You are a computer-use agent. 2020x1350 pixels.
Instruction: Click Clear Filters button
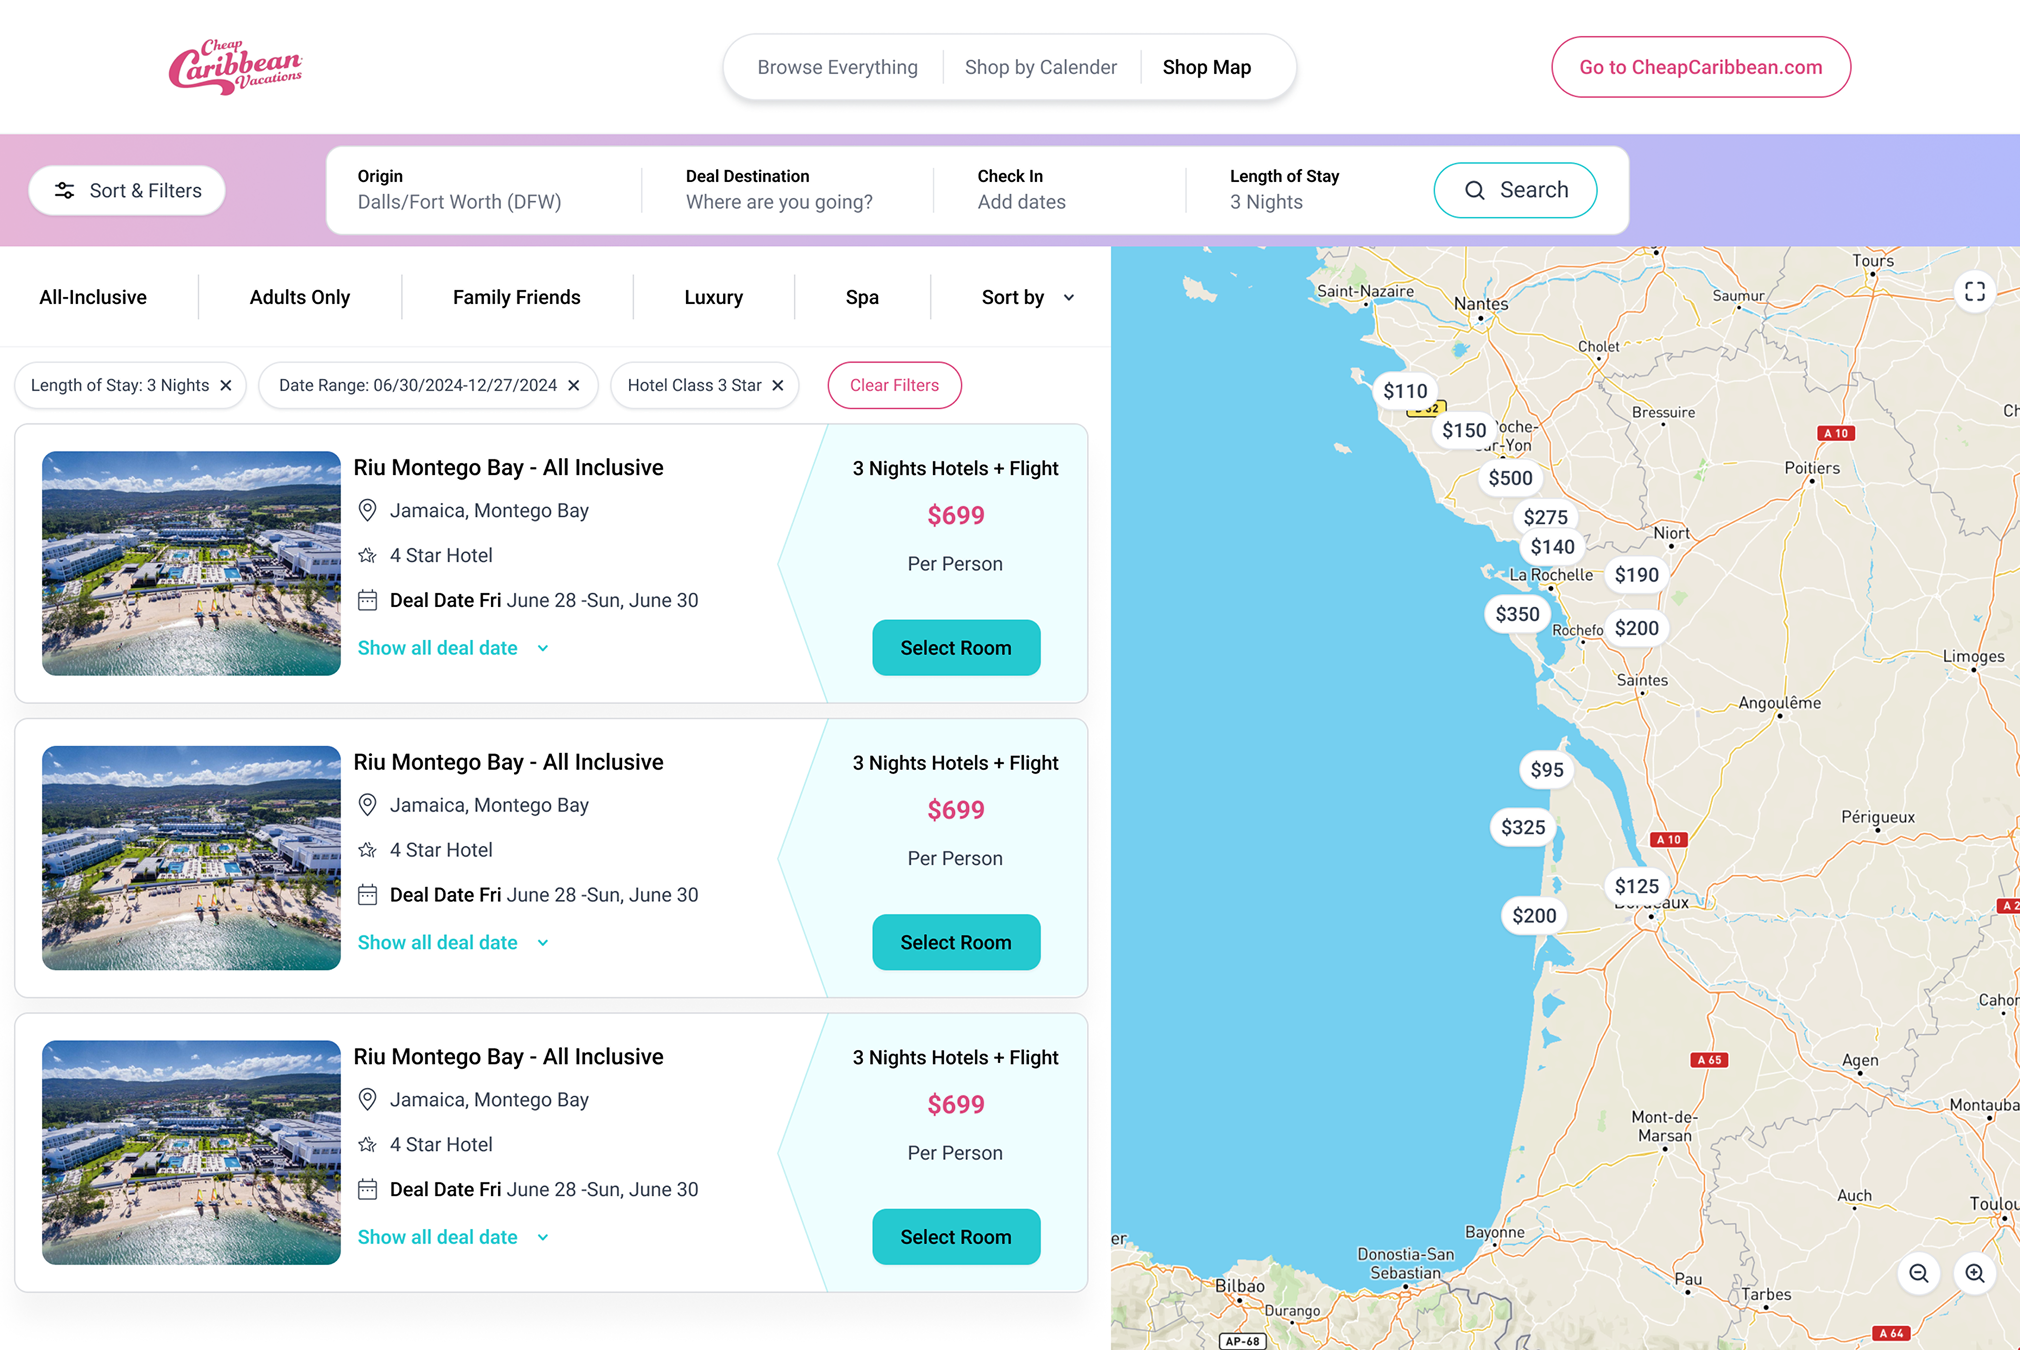894,385
